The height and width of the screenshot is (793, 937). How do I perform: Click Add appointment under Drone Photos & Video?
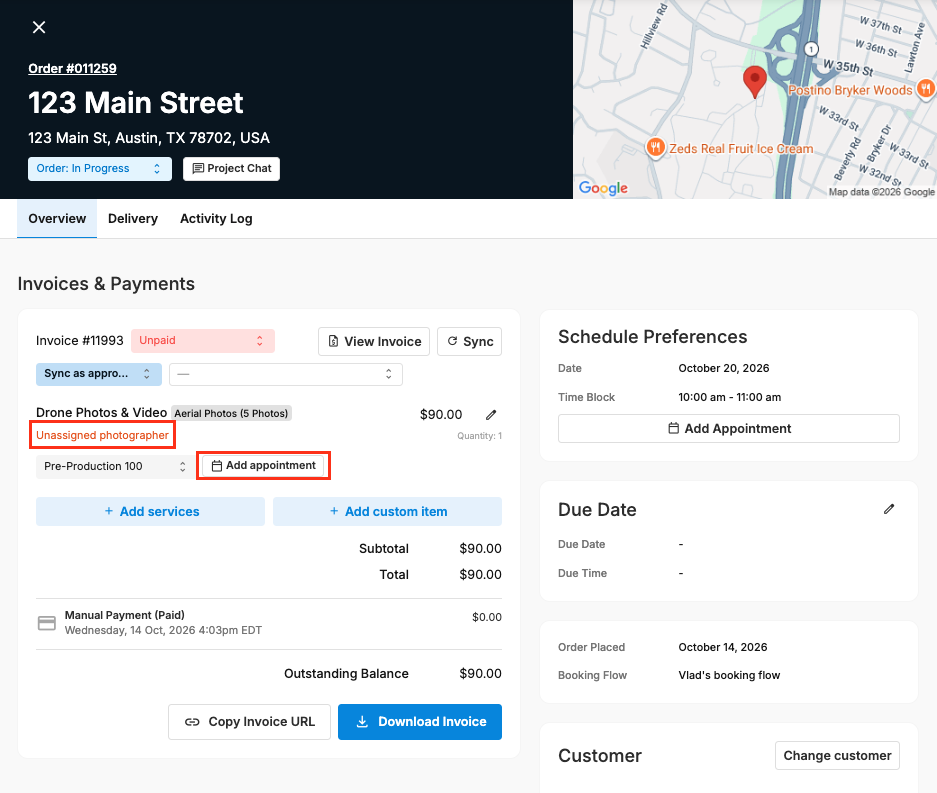264,466
